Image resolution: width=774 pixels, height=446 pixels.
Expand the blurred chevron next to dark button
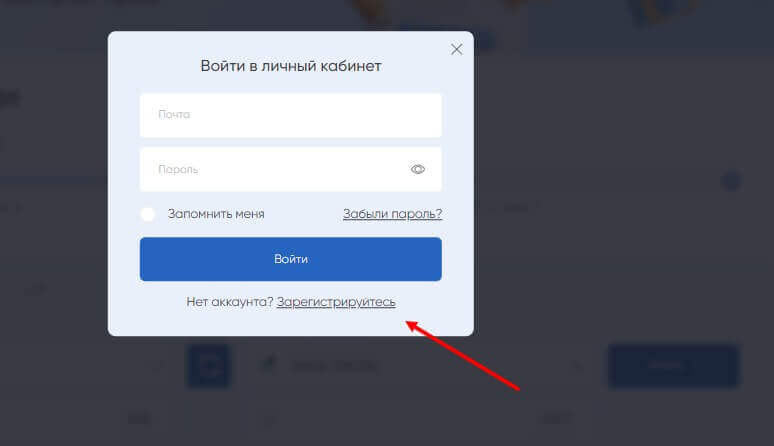(577, 366)
